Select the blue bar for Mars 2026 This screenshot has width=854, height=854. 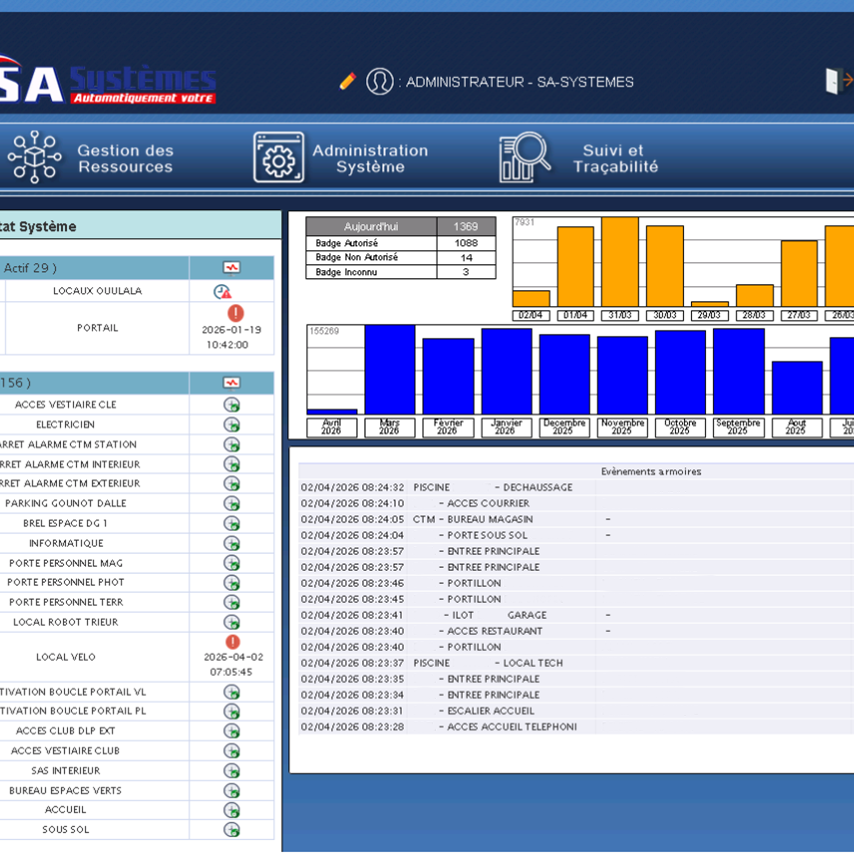pos(389,368)
